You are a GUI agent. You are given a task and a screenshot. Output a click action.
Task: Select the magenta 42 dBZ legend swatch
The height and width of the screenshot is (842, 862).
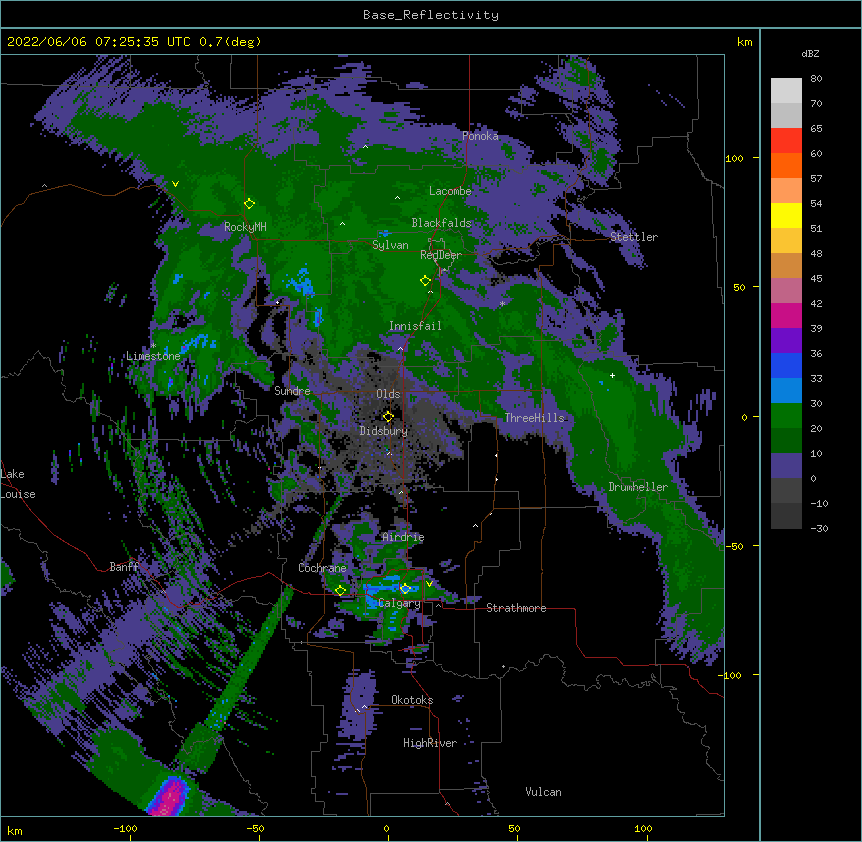(x=786, y=315)
